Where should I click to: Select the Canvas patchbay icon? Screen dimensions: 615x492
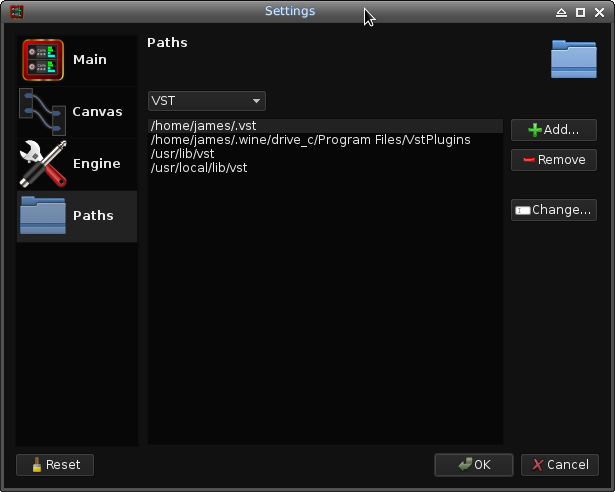click(42, 112)
